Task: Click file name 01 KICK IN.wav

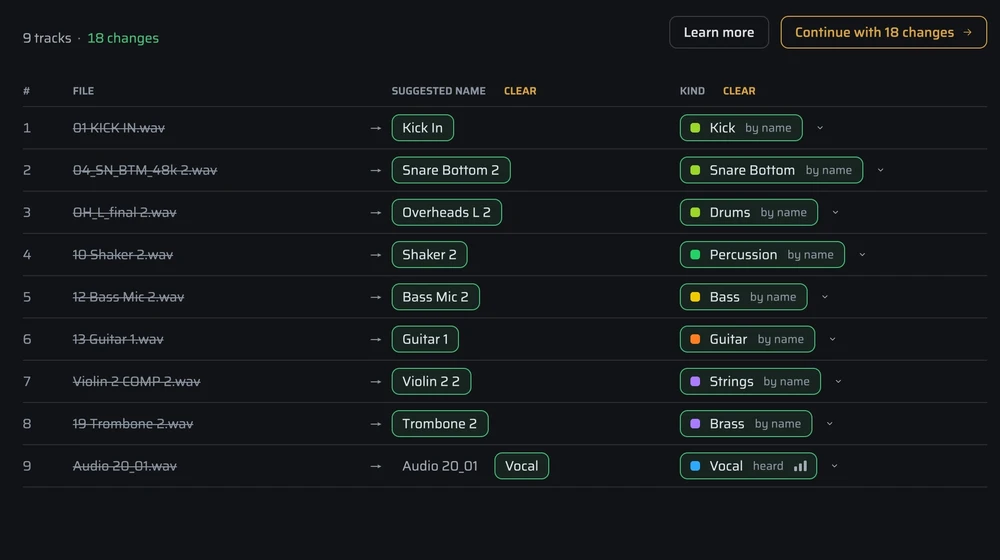Action: [x=119, y=128]
